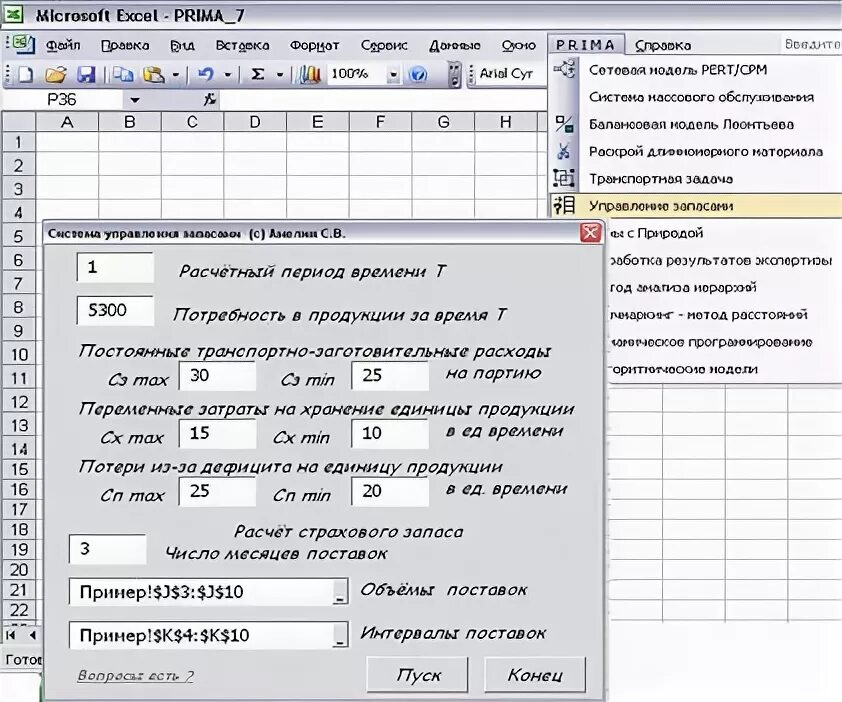Click the Вопросы есть? link
The width and height of the screenshot is (842, 702).
click(136, 675)
